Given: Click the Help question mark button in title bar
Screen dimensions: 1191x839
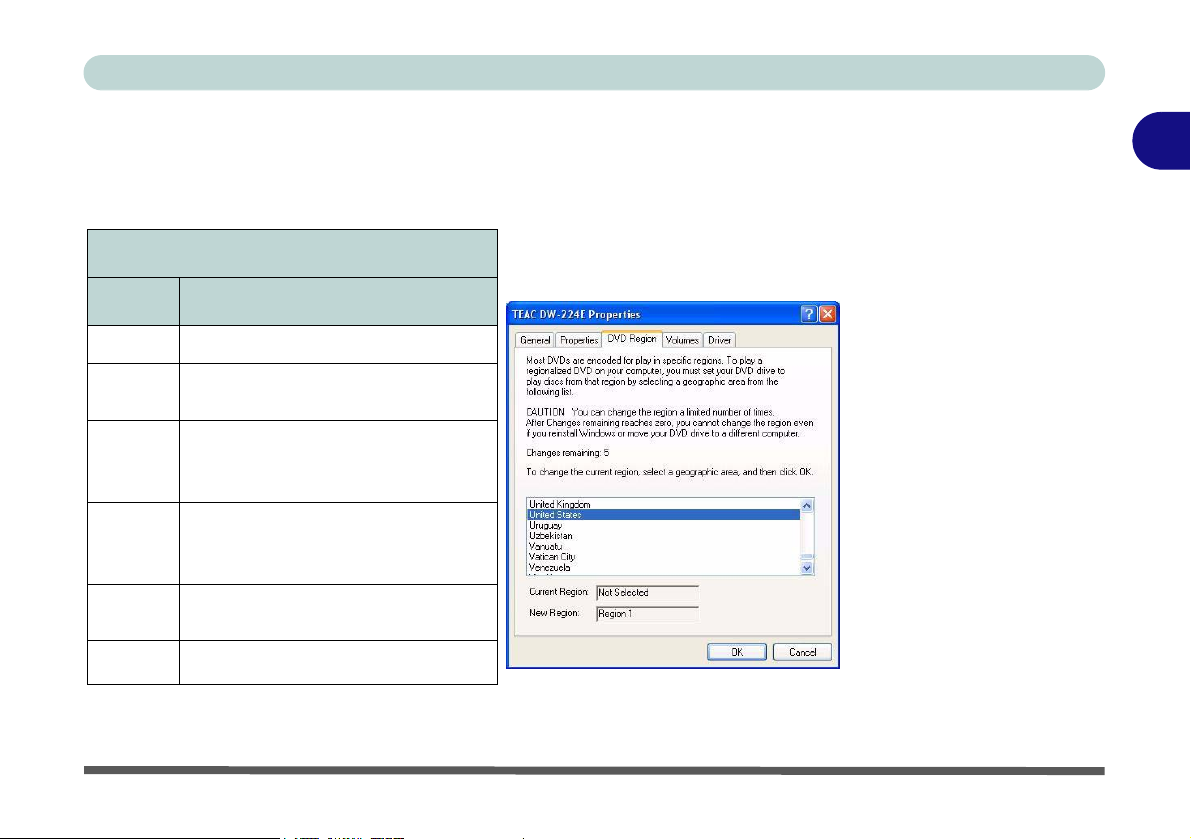Looking at the screenshot, I should point(809,314).
